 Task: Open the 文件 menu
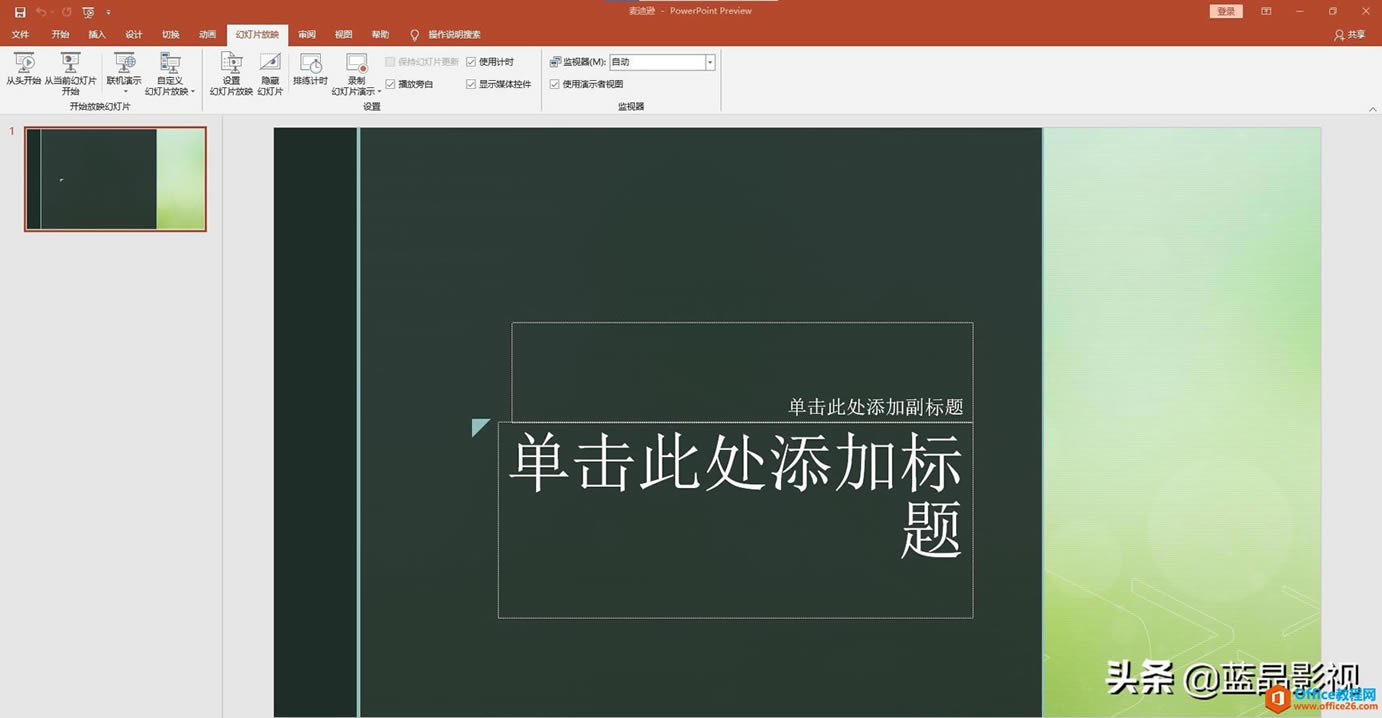click(20, 34)
